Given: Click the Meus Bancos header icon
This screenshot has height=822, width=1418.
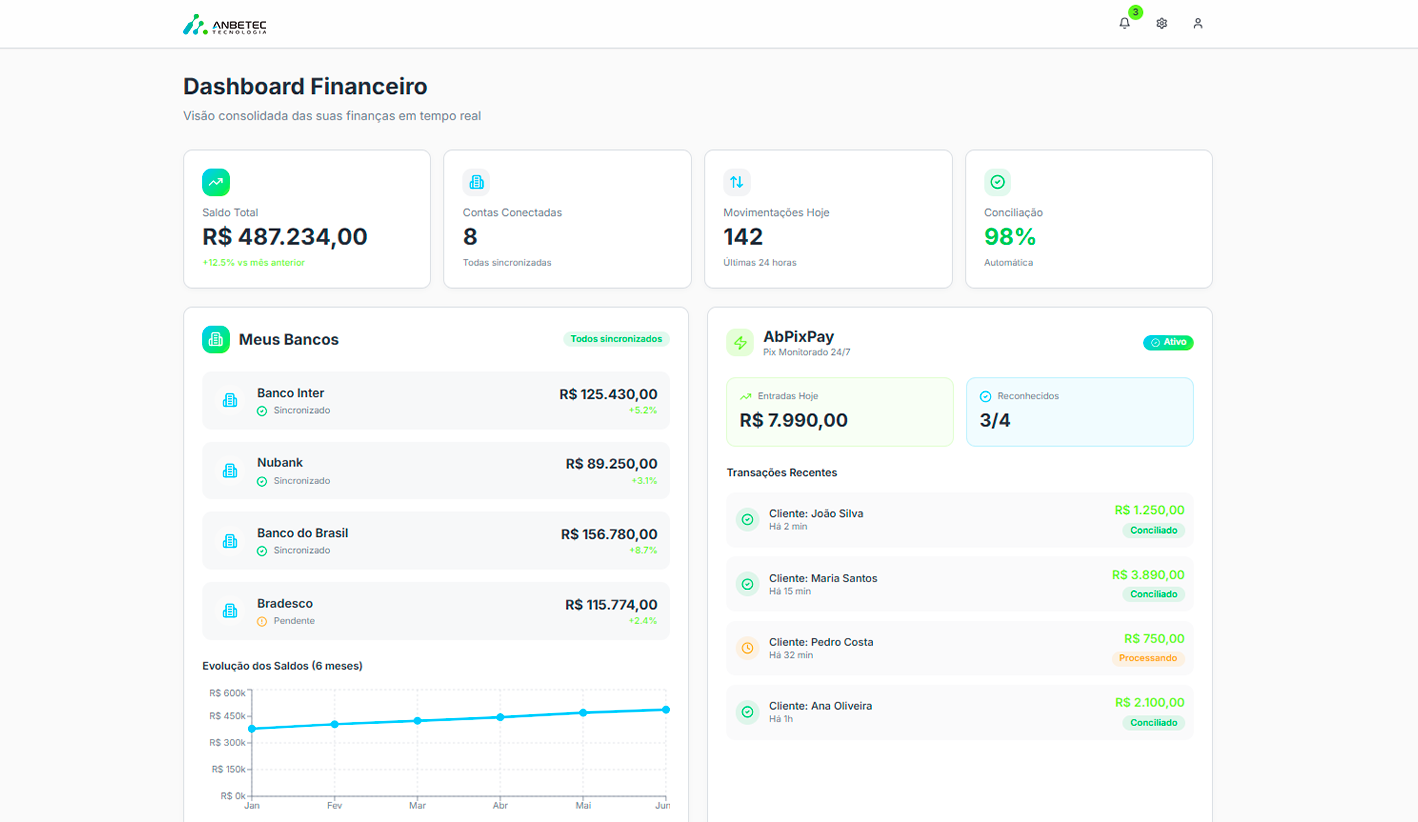Looking at the screenshot, I should point(216,340).
